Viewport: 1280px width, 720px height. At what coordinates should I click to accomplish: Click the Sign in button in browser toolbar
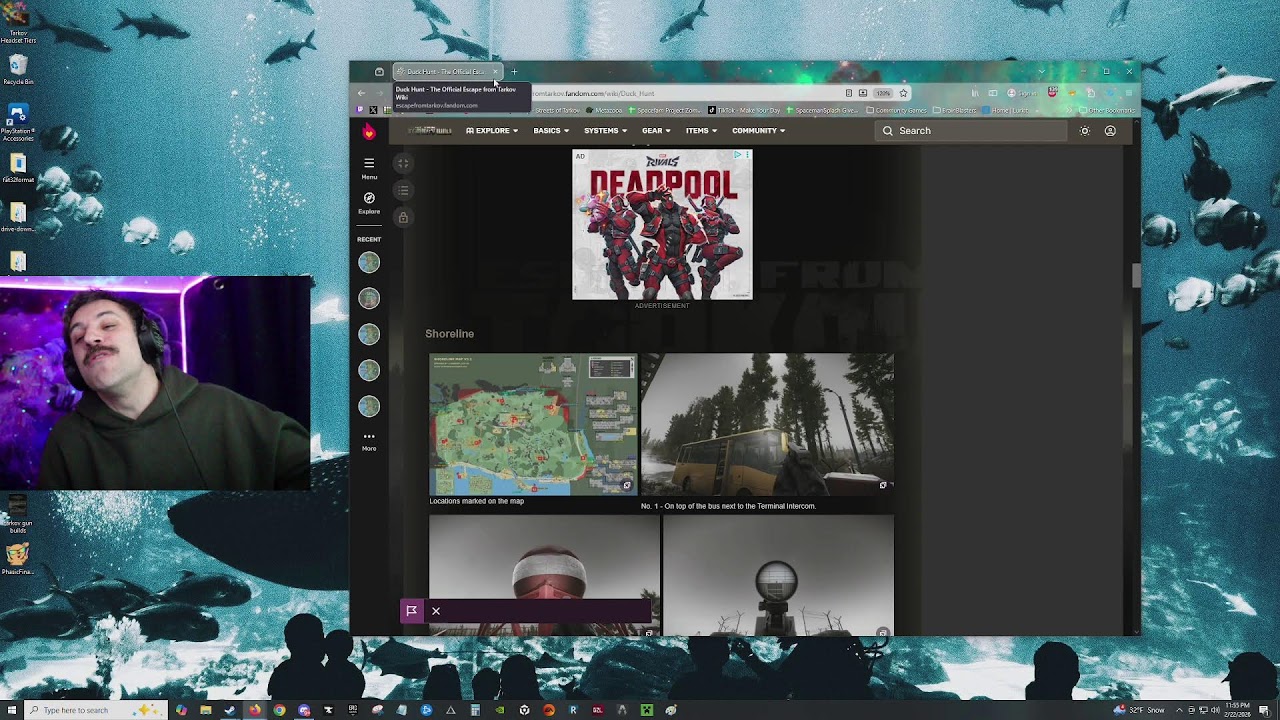(x=1024, y=93)
